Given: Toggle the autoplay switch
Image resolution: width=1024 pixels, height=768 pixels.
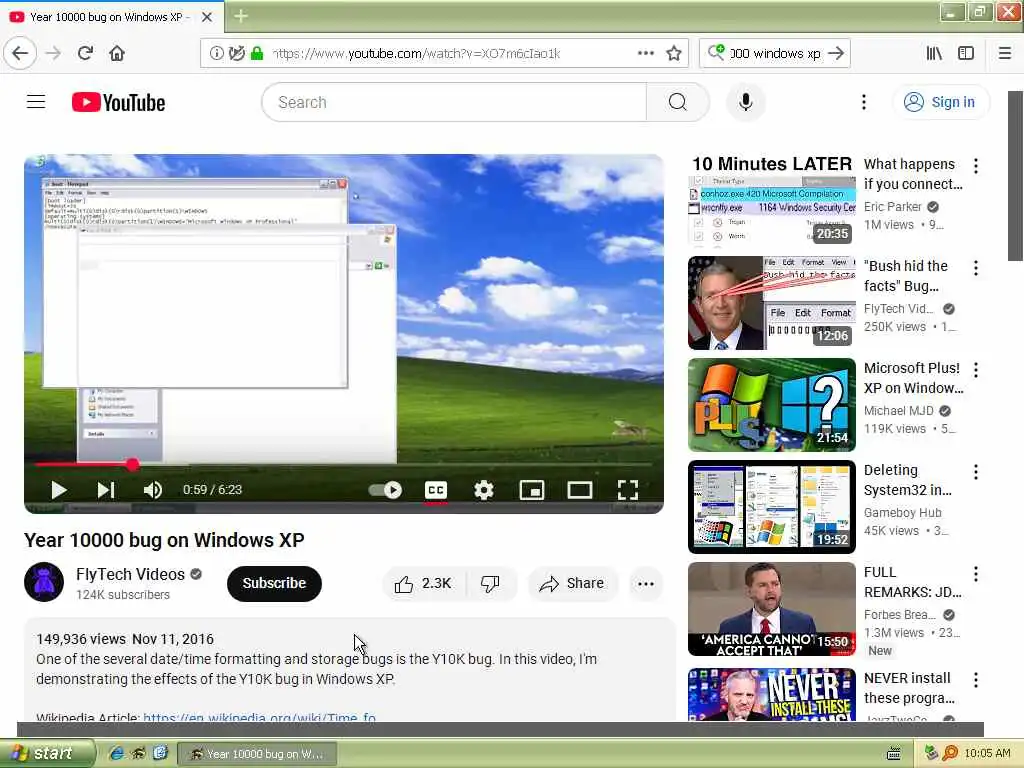Looking at the screenshot, I should point(385,490).
